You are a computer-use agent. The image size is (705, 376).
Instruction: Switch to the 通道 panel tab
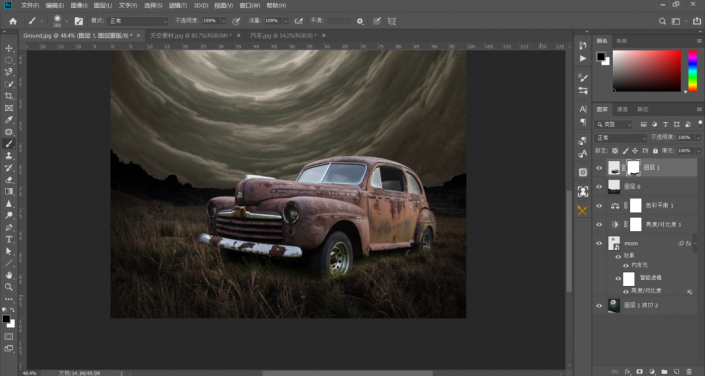point(623,109)
